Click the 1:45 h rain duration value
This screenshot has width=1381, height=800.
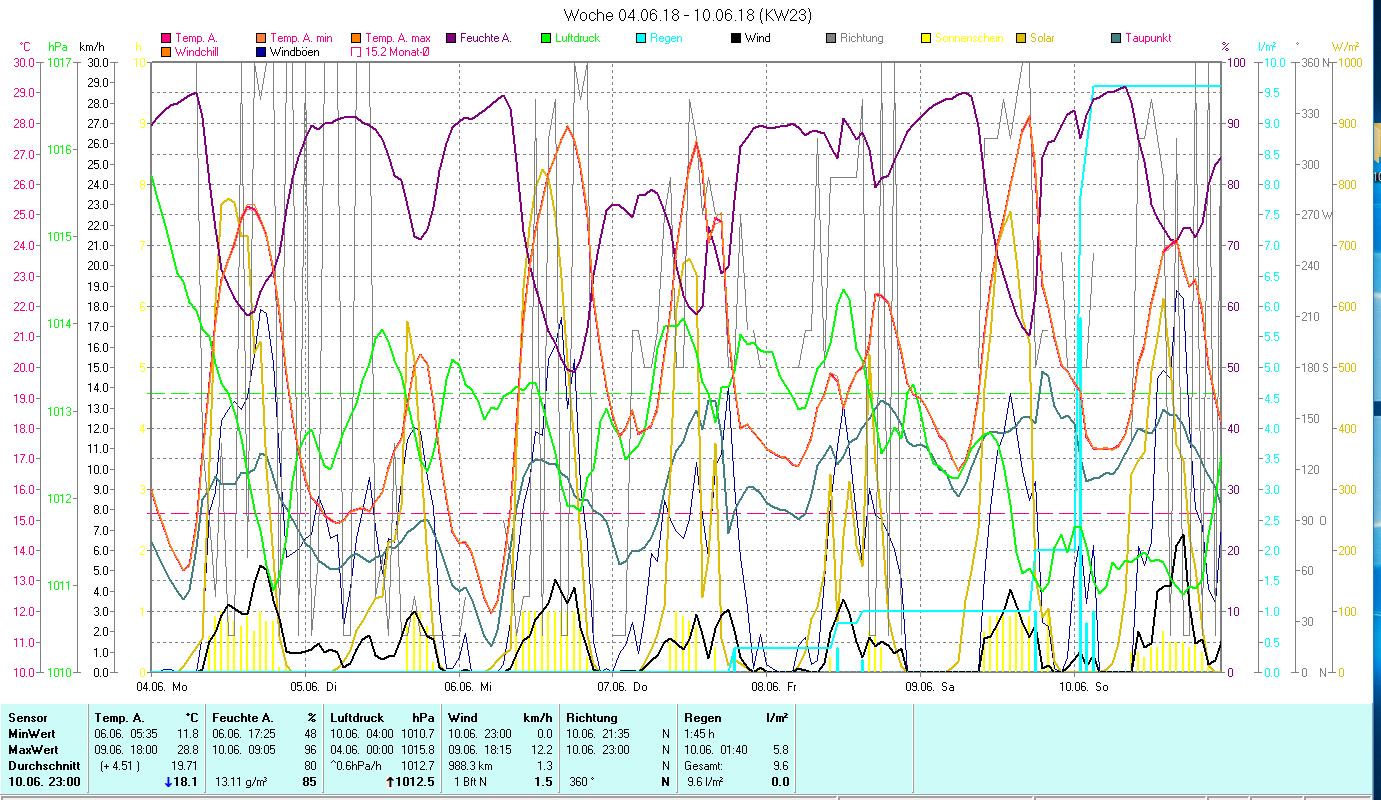click(x=701, y=734)
